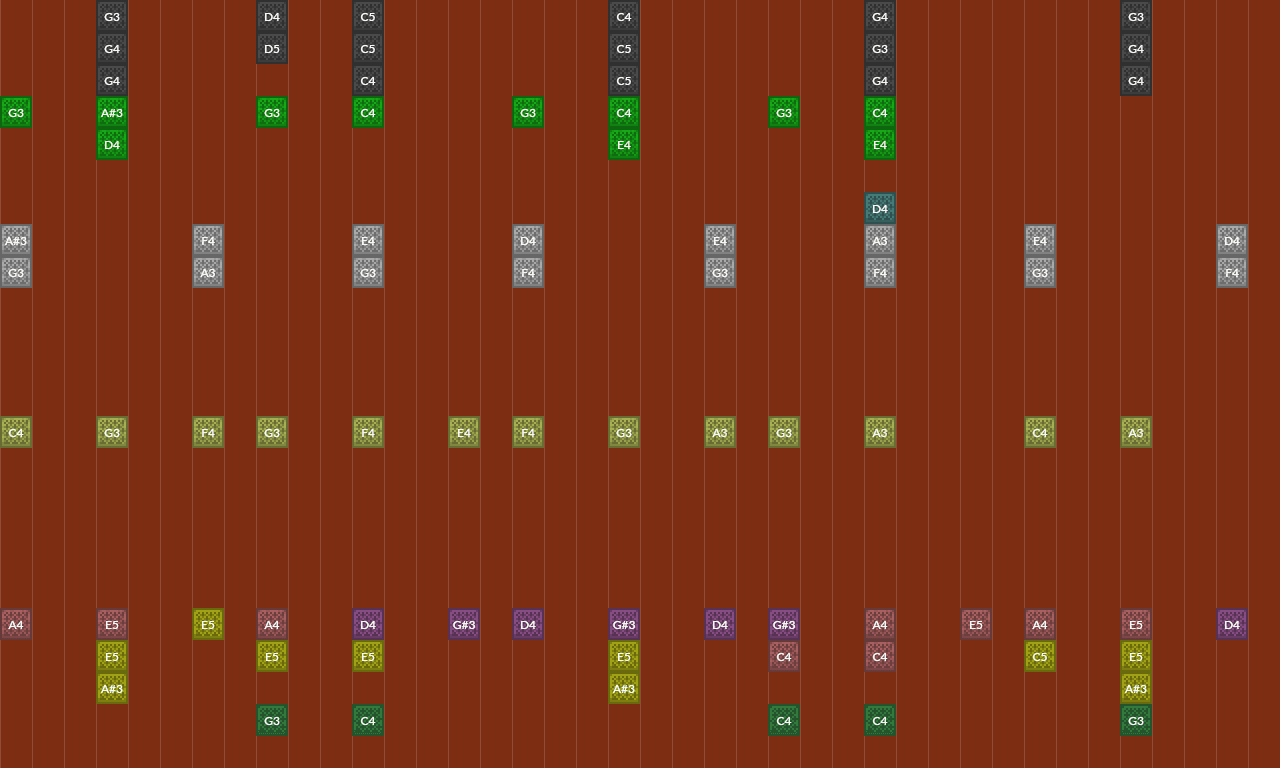Select dark green G3 below yellow A#3

click(x=1136, y=721)
